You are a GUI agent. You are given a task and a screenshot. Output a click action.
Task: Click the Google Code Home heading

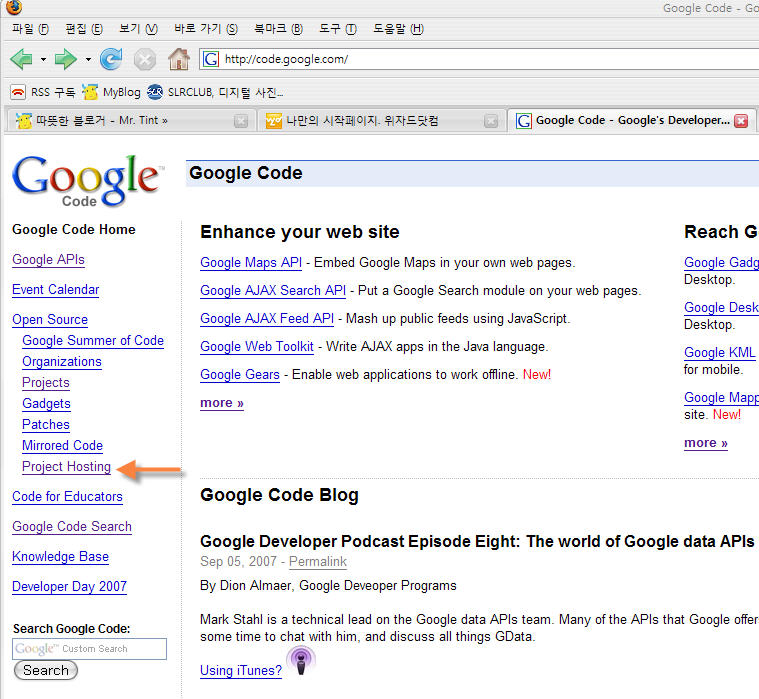click(74, 230)
